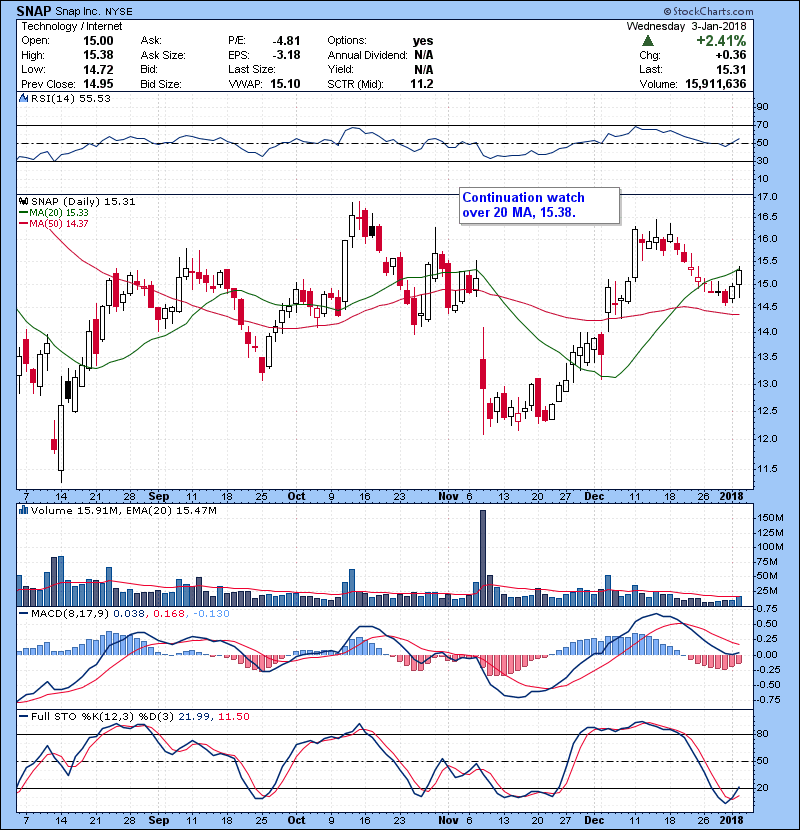Click the Oct label on price chart axis
The width and height of the screenshot is (800, 830).
296,497
